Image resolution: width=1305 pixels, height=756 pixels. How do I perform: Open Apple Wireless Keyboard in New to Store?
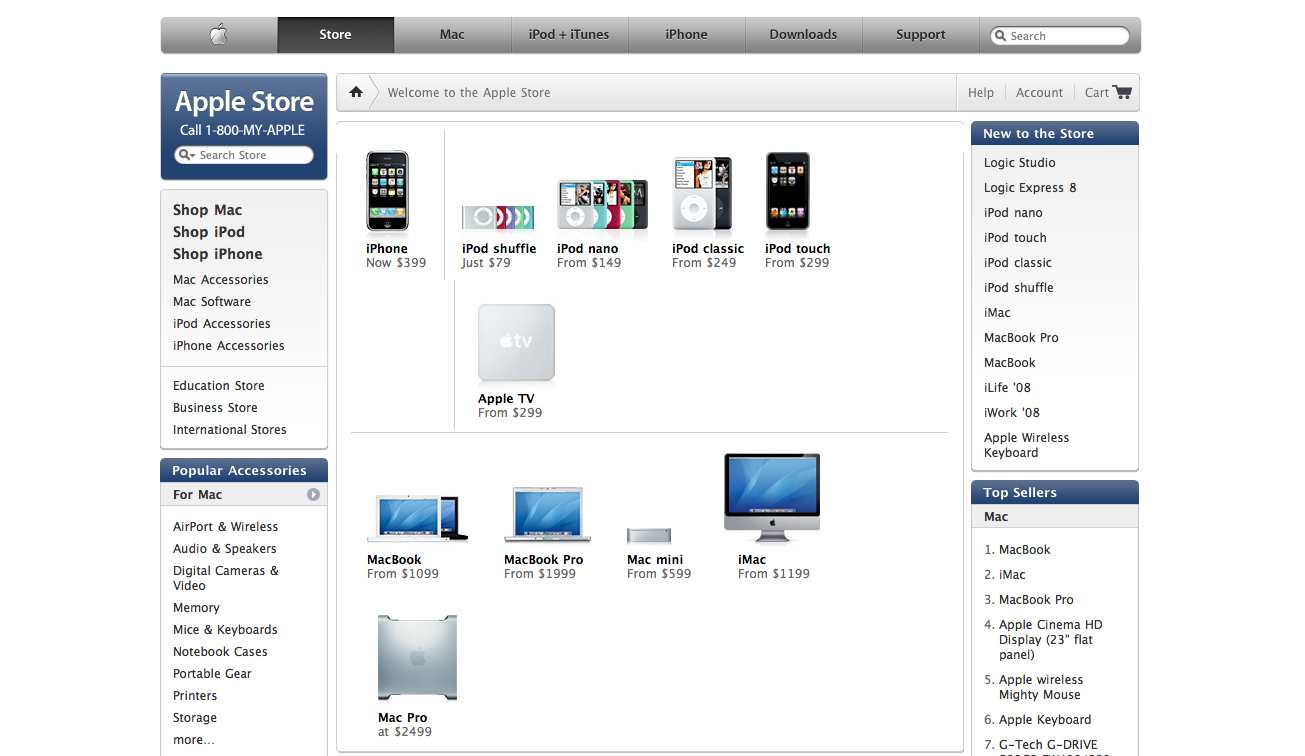coord(1026,445)
